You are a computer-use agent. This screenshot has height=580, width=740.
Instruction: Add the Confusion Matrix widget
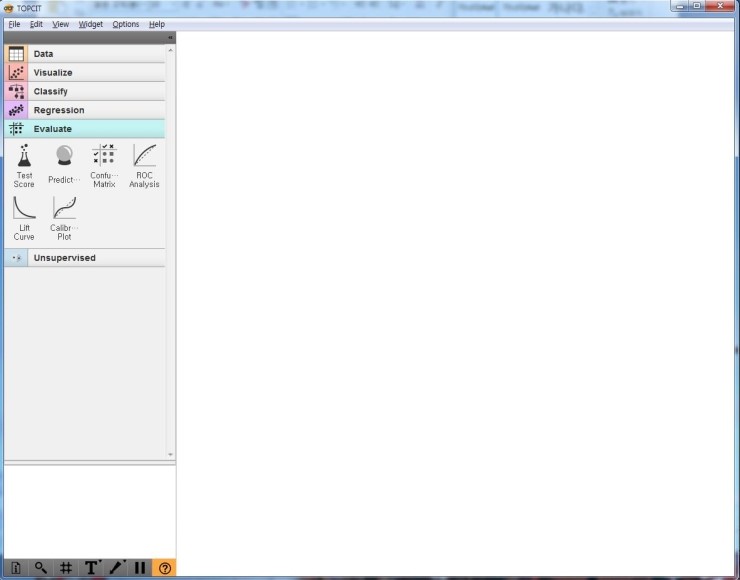[104, 165]
